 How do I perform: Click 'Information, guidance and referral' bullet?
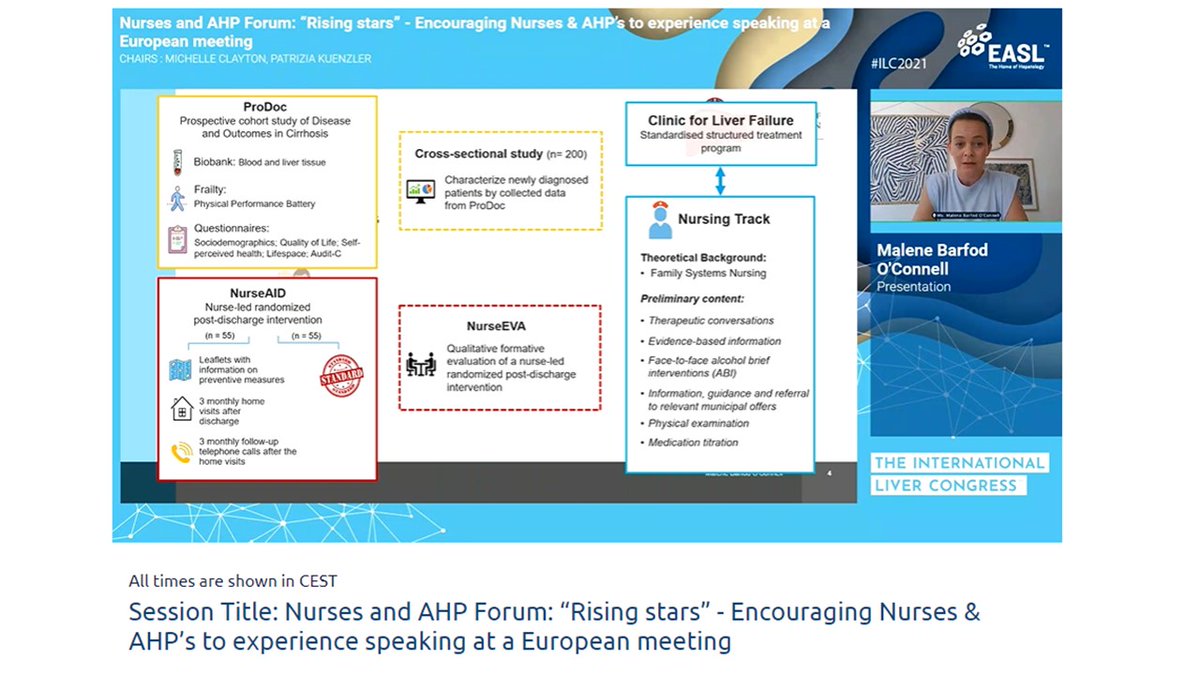tap(729, 400)
